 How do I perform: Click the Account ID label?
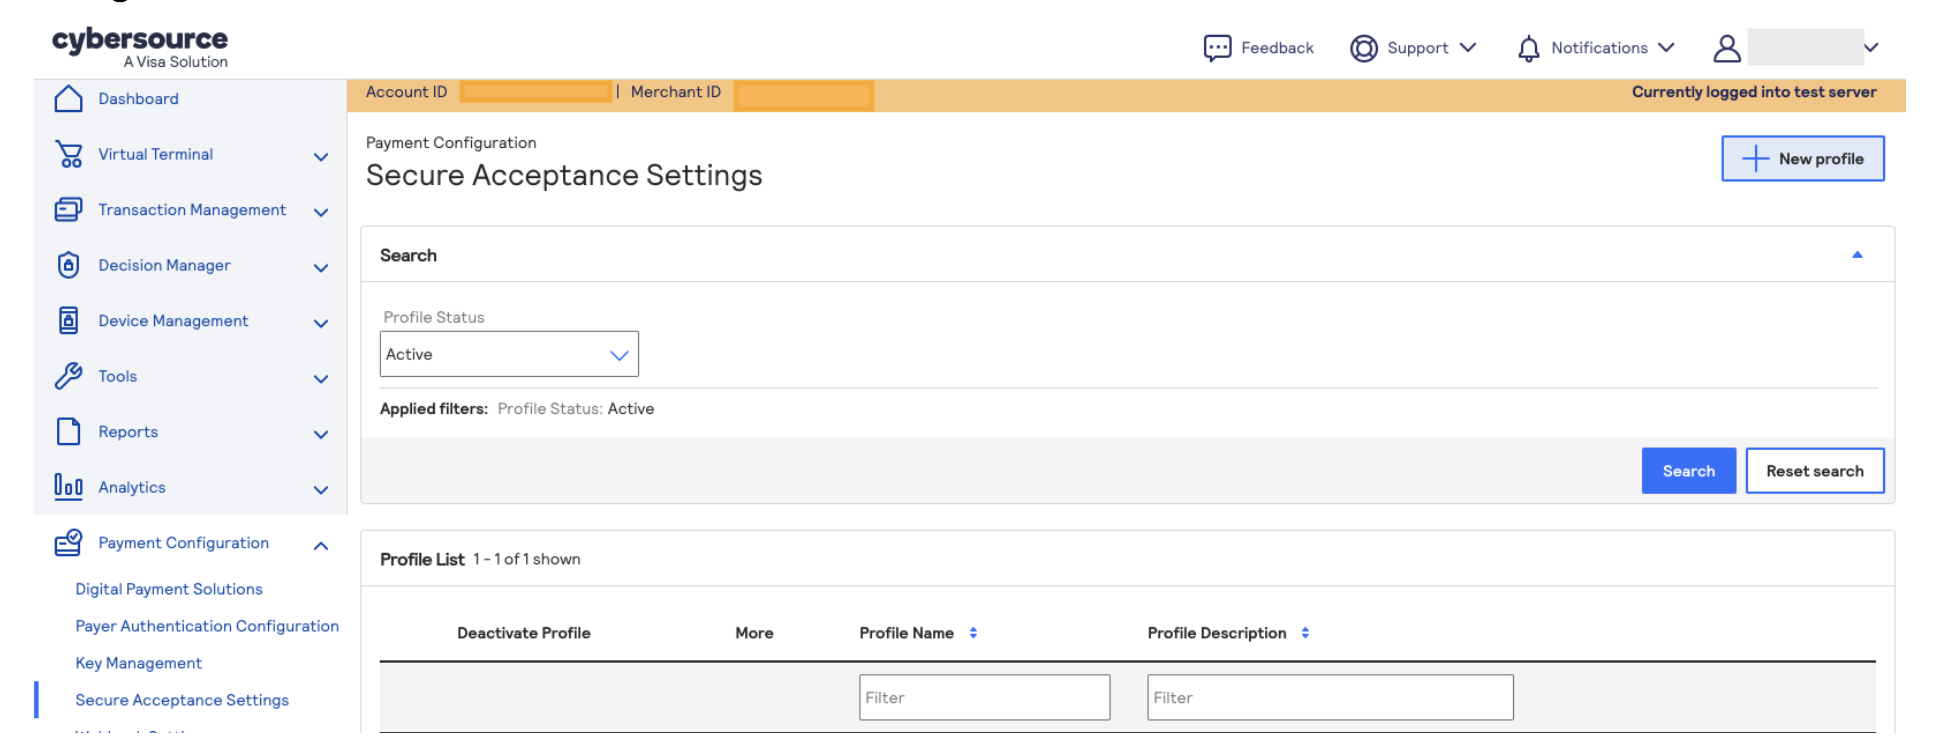point(406,92)
